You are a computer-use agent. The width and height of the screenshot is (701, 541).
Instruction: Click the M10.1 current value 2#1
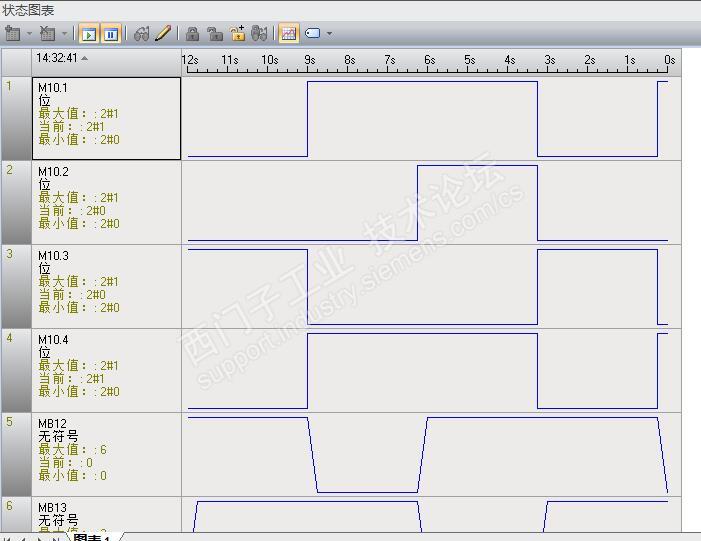95,127
